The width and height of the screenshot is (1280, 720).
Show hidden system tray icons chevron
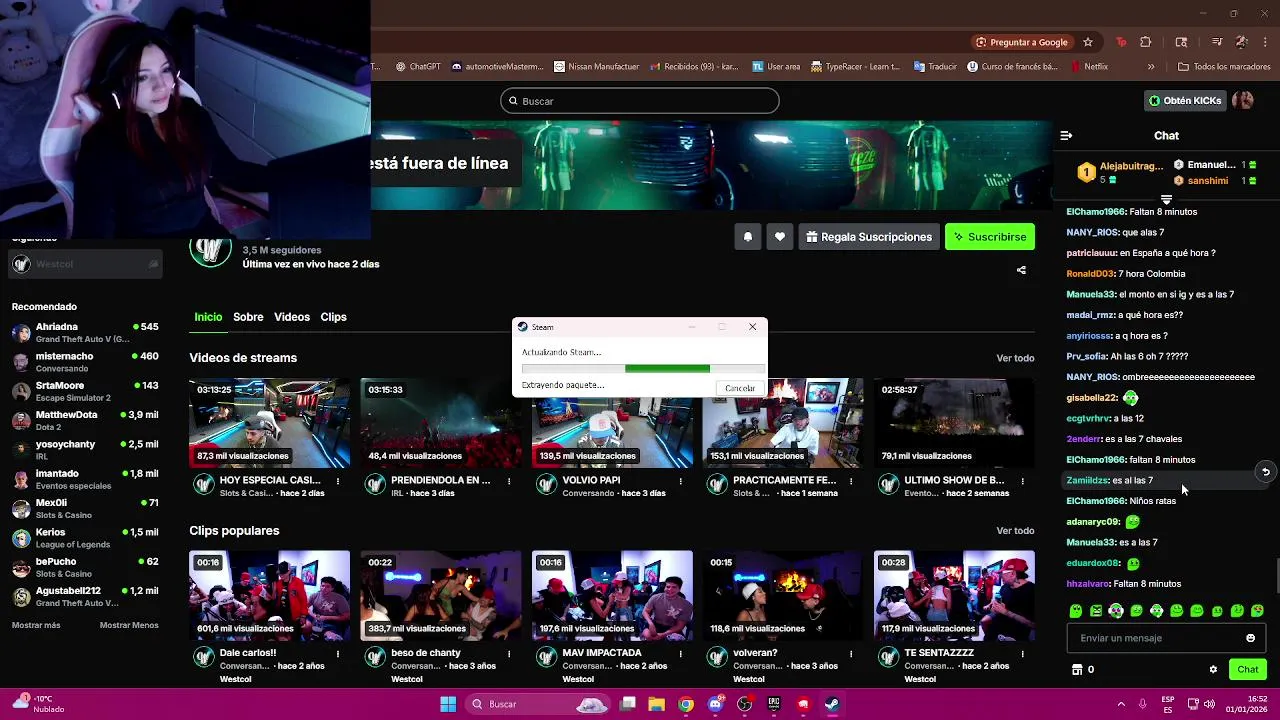coord(1122,704)
